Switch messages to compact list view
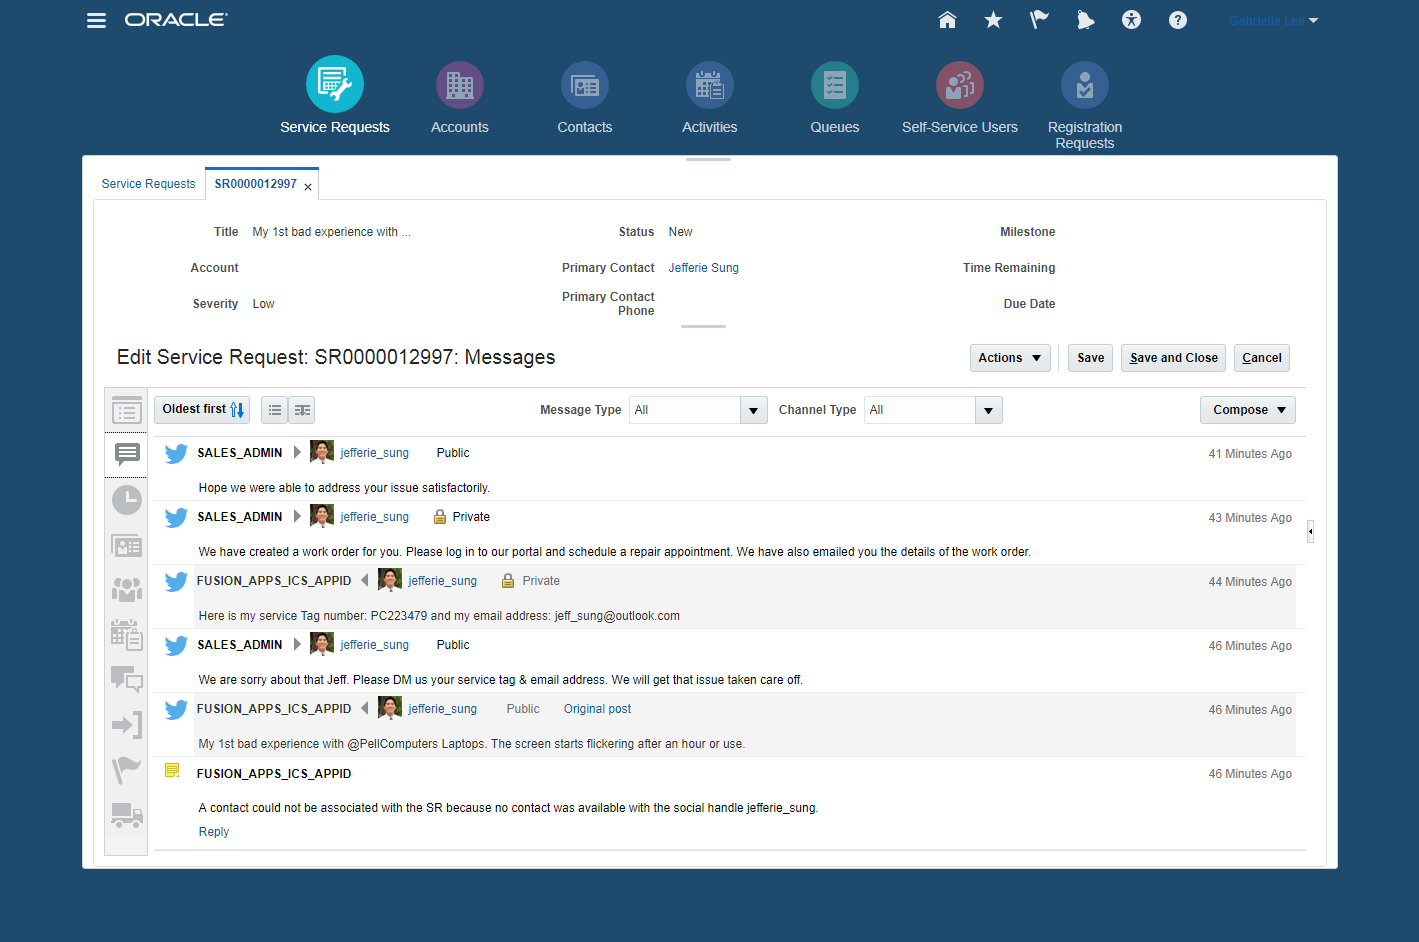 pos(275,410)
